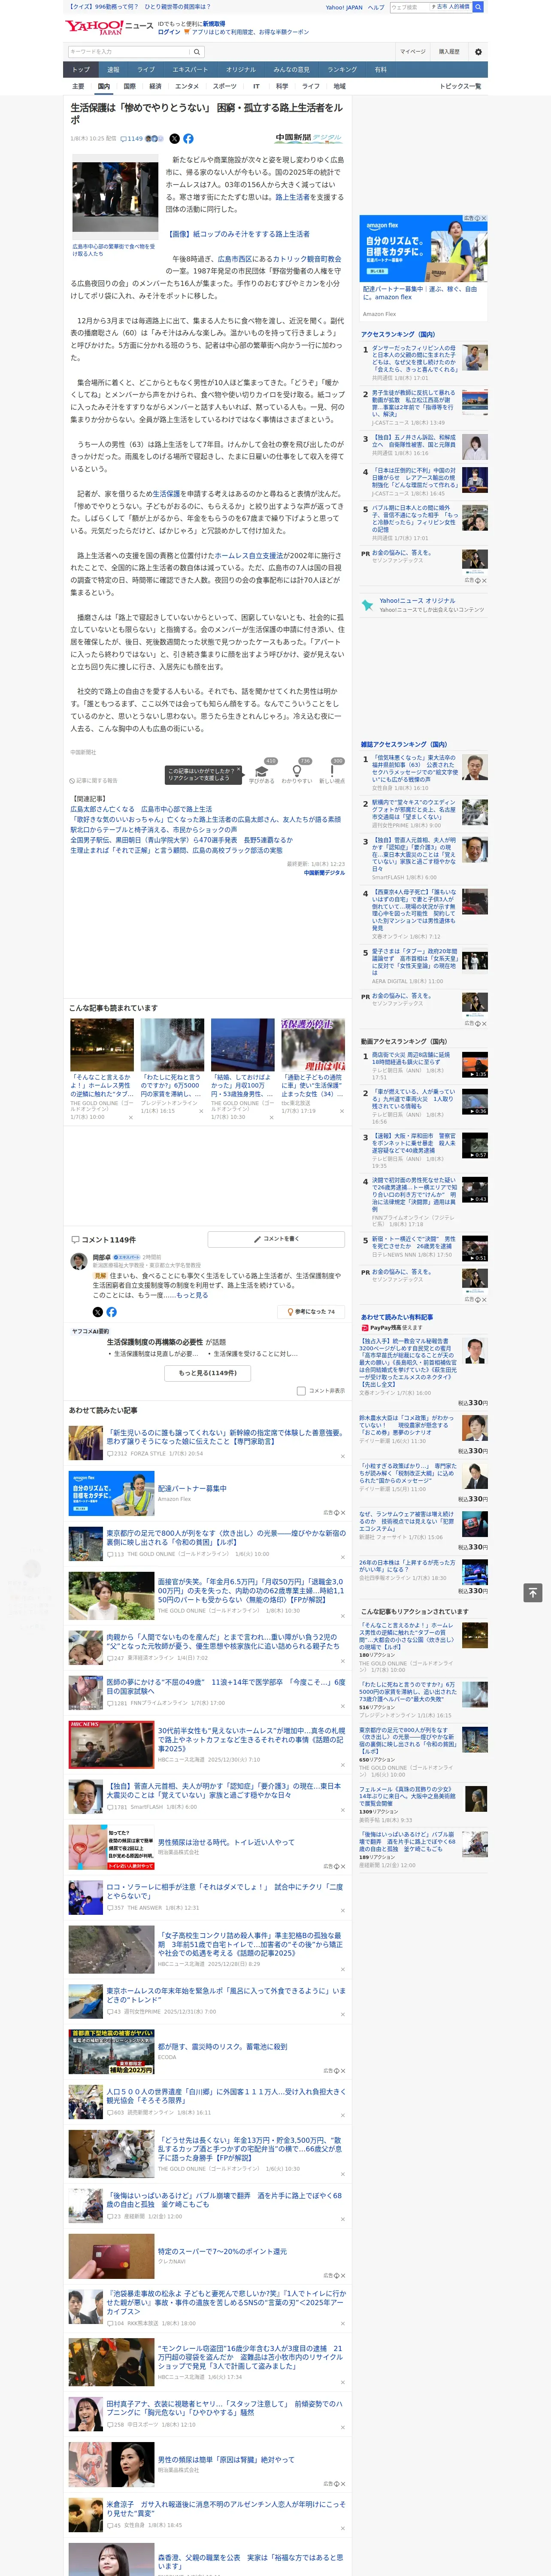
Task: Share 岡部卓's comment on Facebook
Action: [111, 1312]
